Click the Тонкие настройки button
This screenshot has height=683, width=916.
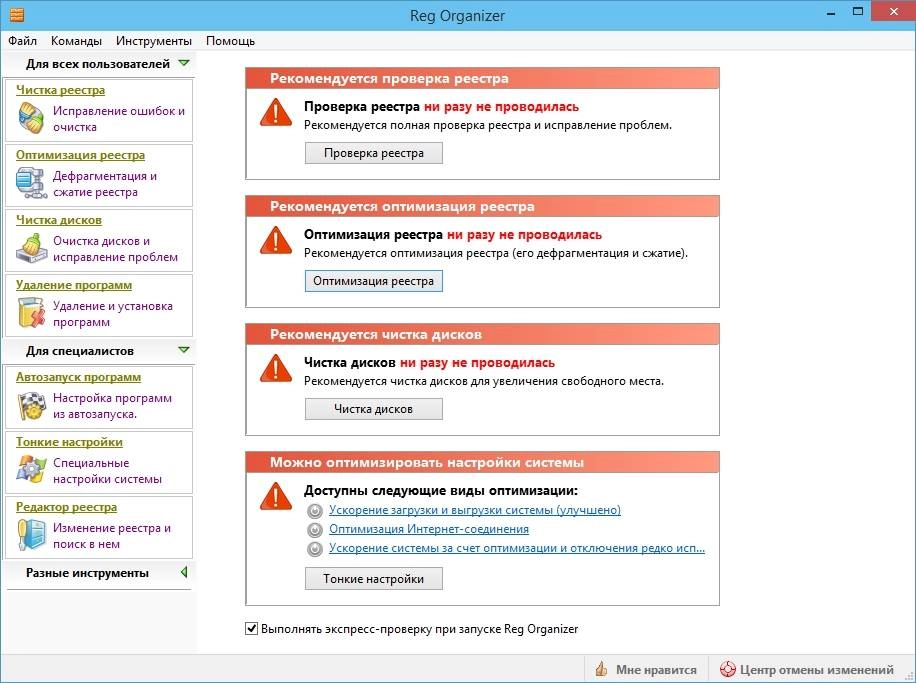(x=374, y=579)
